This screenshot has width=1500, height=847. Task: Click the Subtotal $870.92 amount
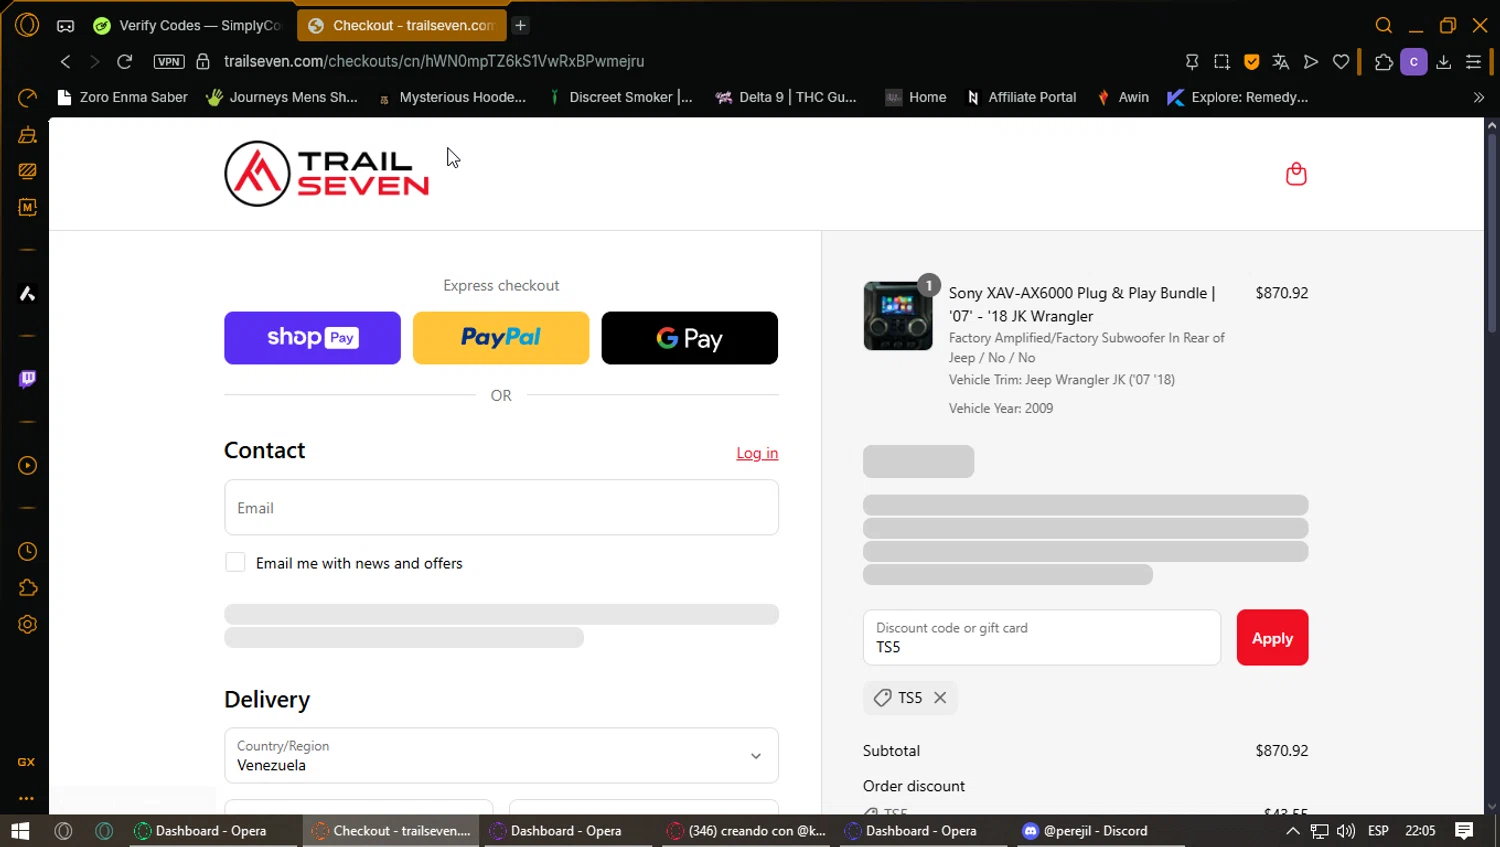click(x=1282, y=750)
